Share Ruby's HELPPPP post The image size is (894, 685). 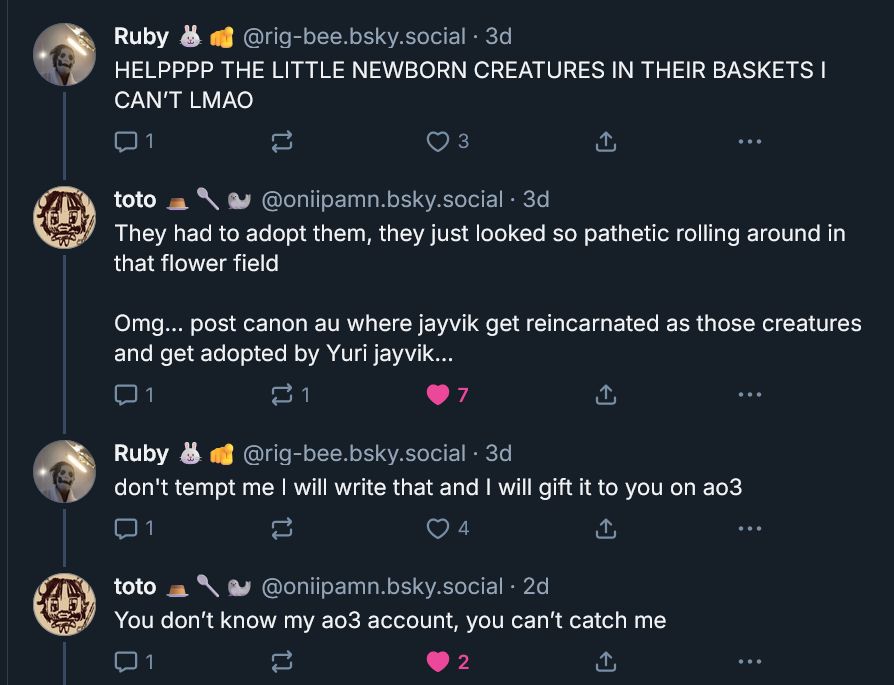(x=605, y=141)
